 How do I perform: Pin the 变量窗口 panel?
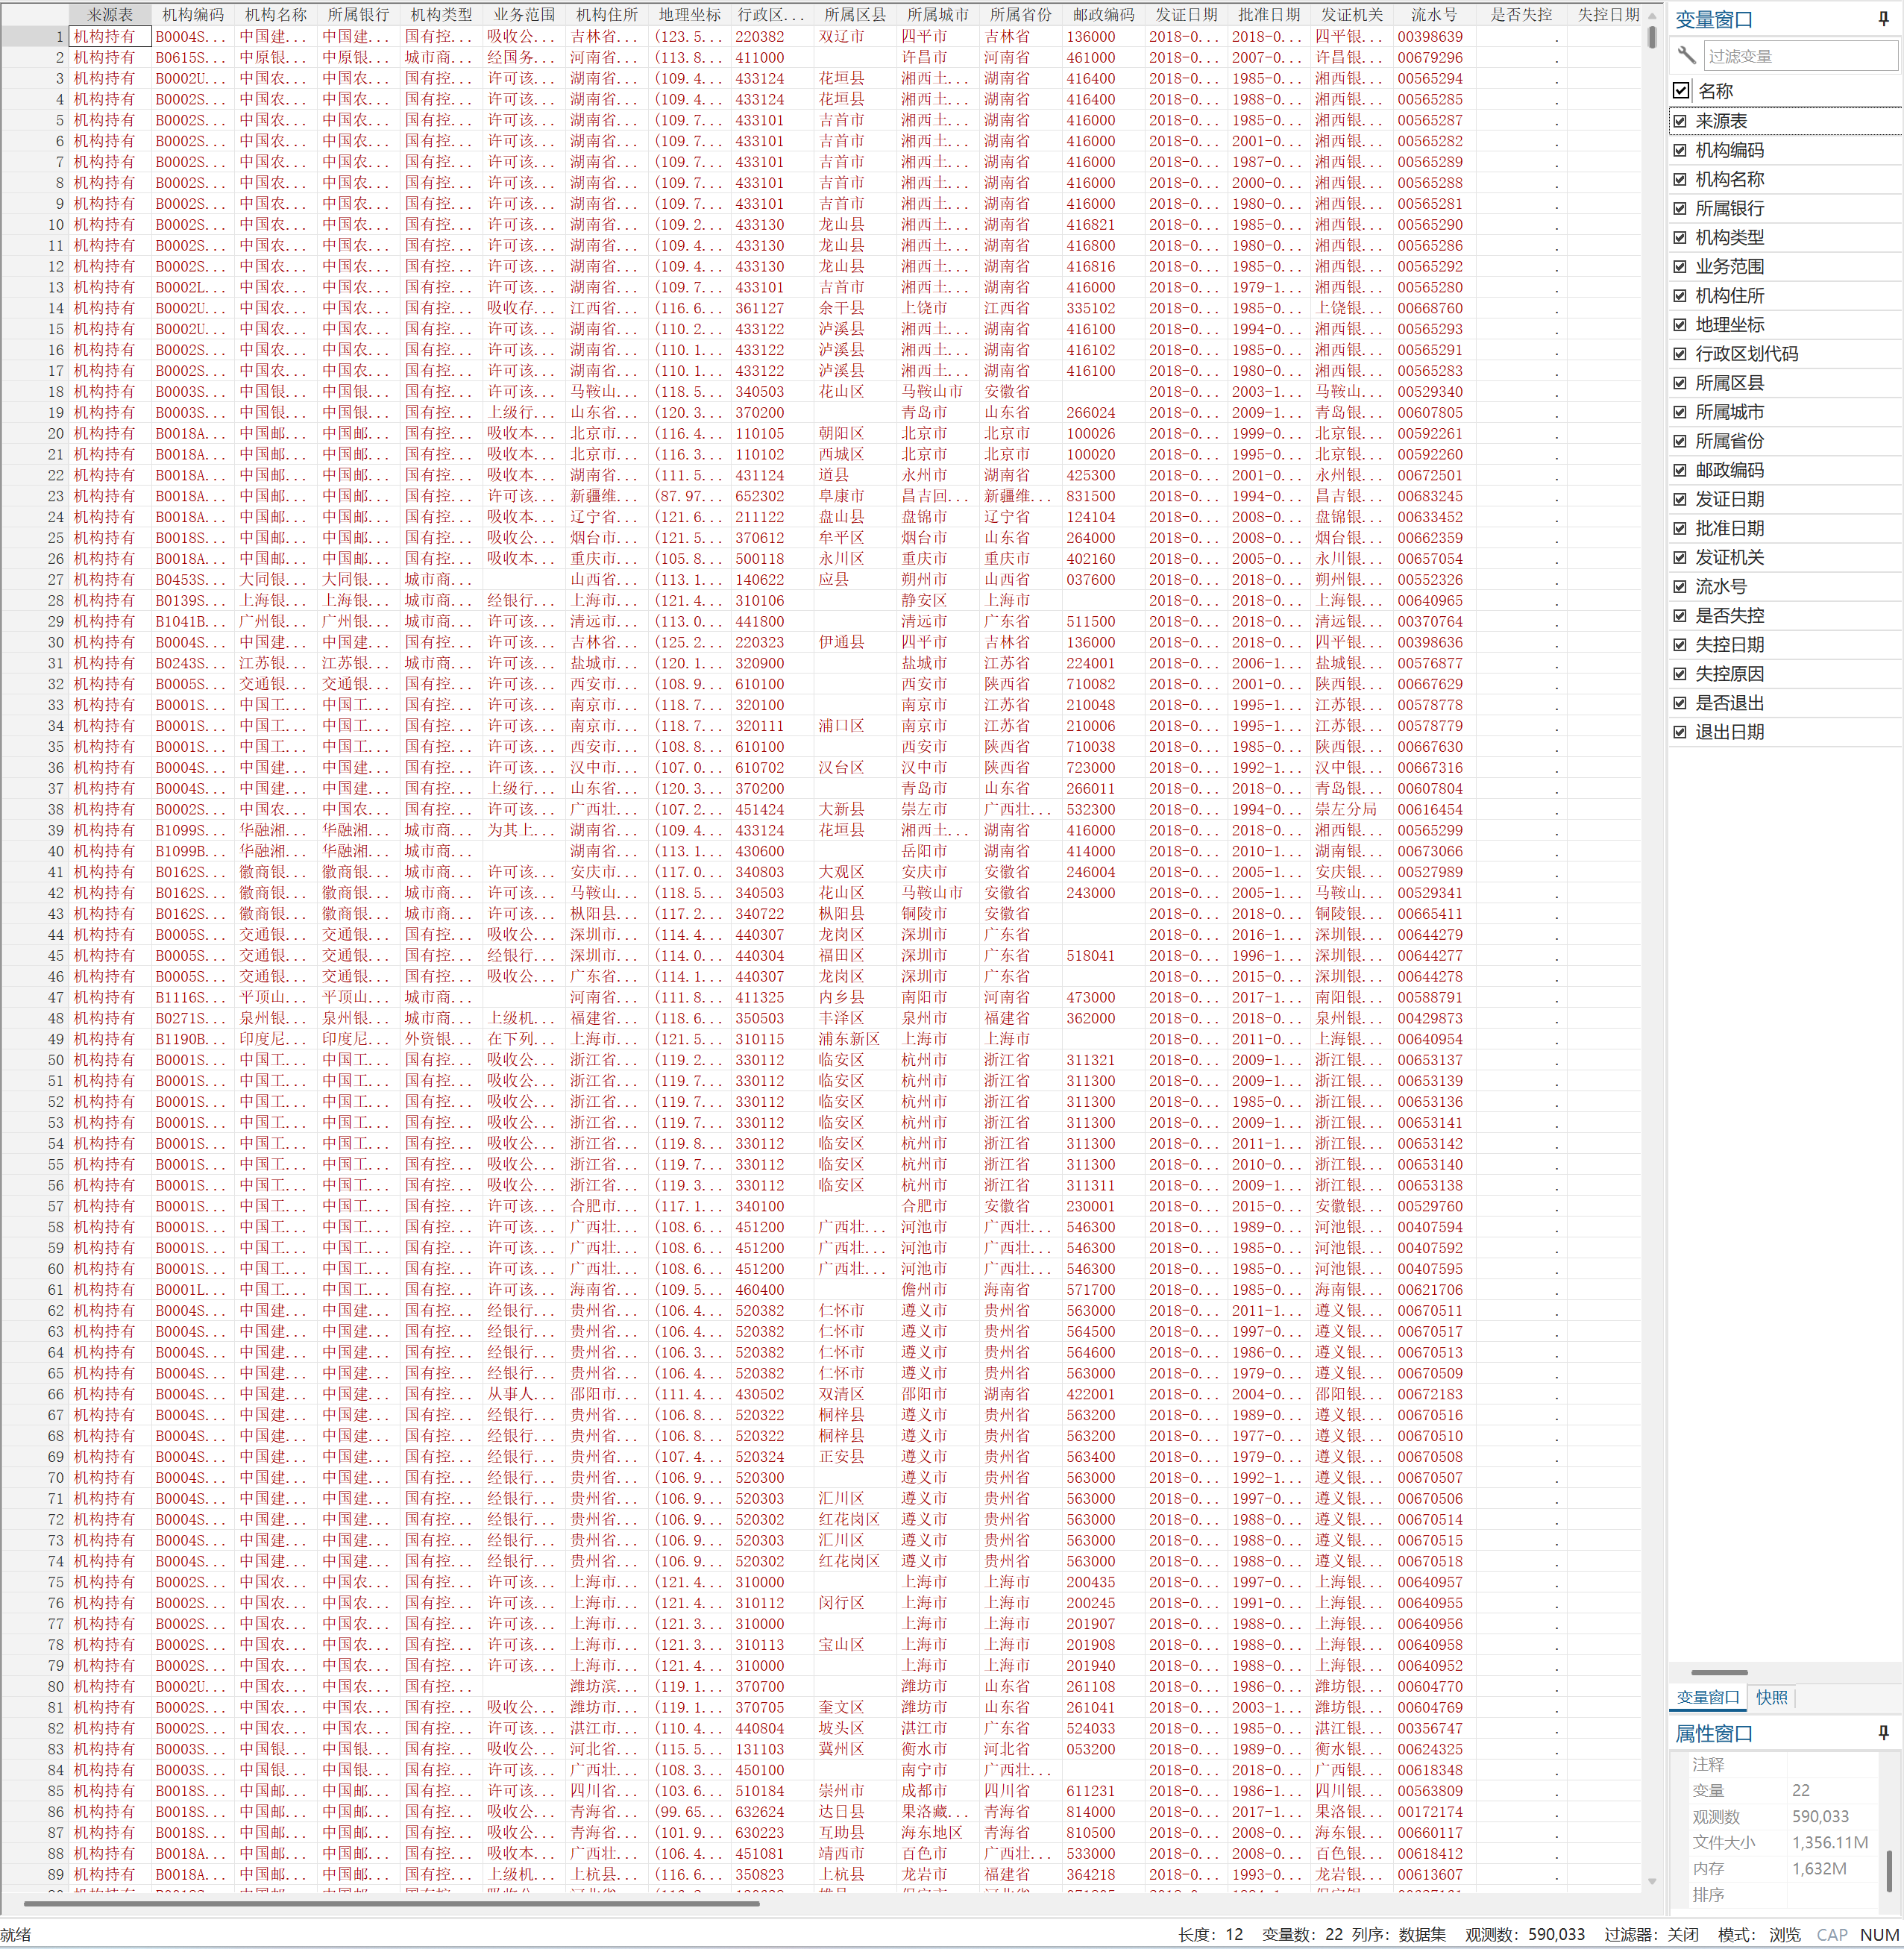pyautogui.click(x=1883, y=19)
